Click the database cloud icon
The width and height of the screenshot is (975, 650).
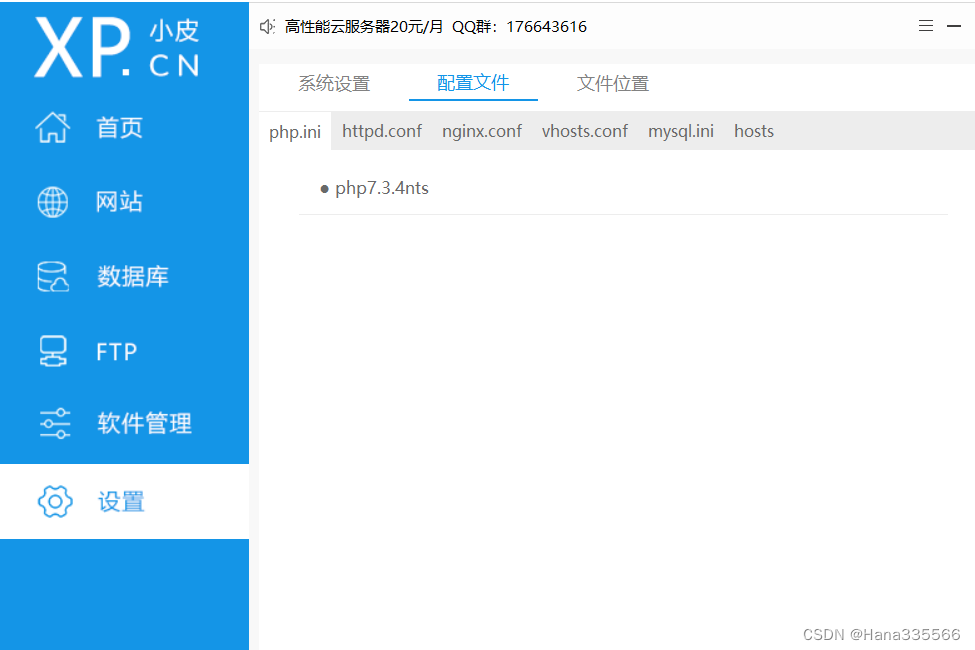pos(53,277)
